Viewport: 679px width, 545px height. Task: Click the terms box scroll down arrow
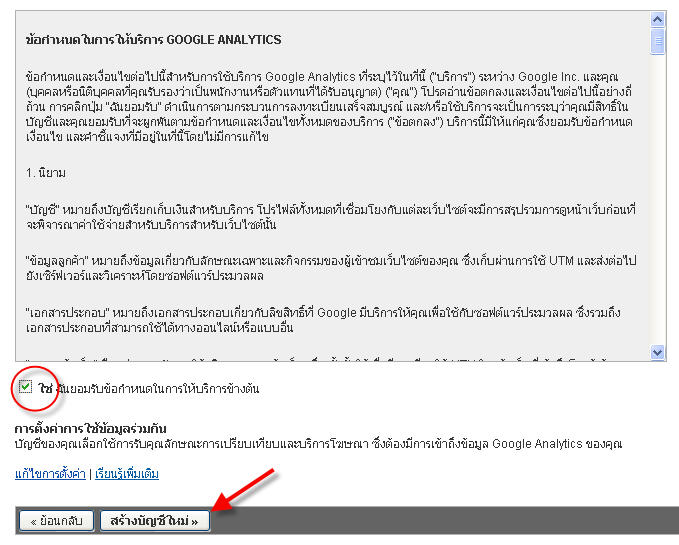(x=657, y=352)
